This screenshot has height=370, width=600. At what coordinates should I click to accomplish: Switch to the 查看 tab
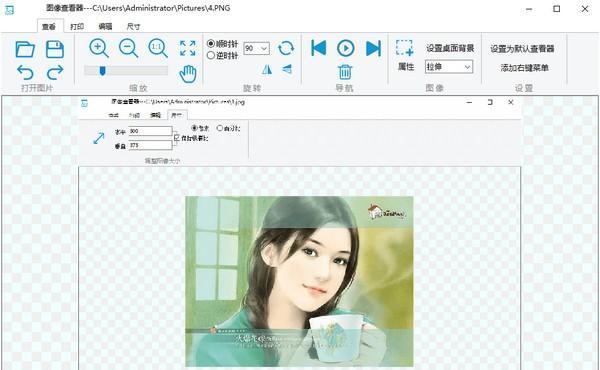(49, 26)
